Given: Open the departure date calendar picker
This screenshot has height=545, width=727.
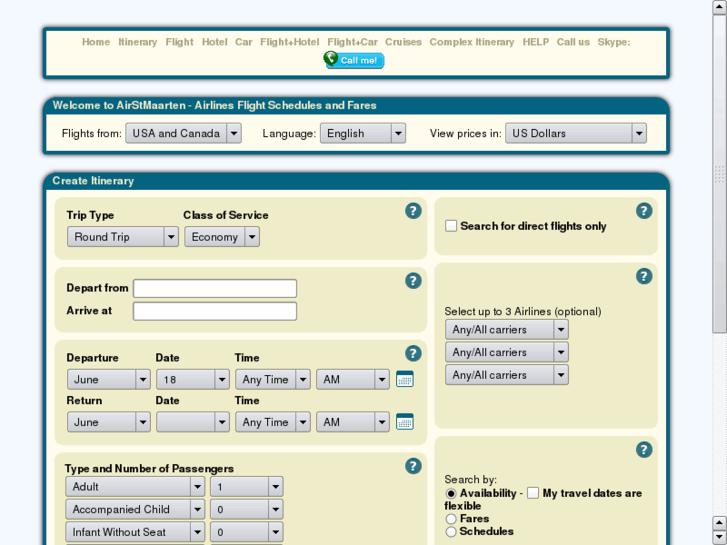Looking at the screenshot, I should [x=405, y=379].
